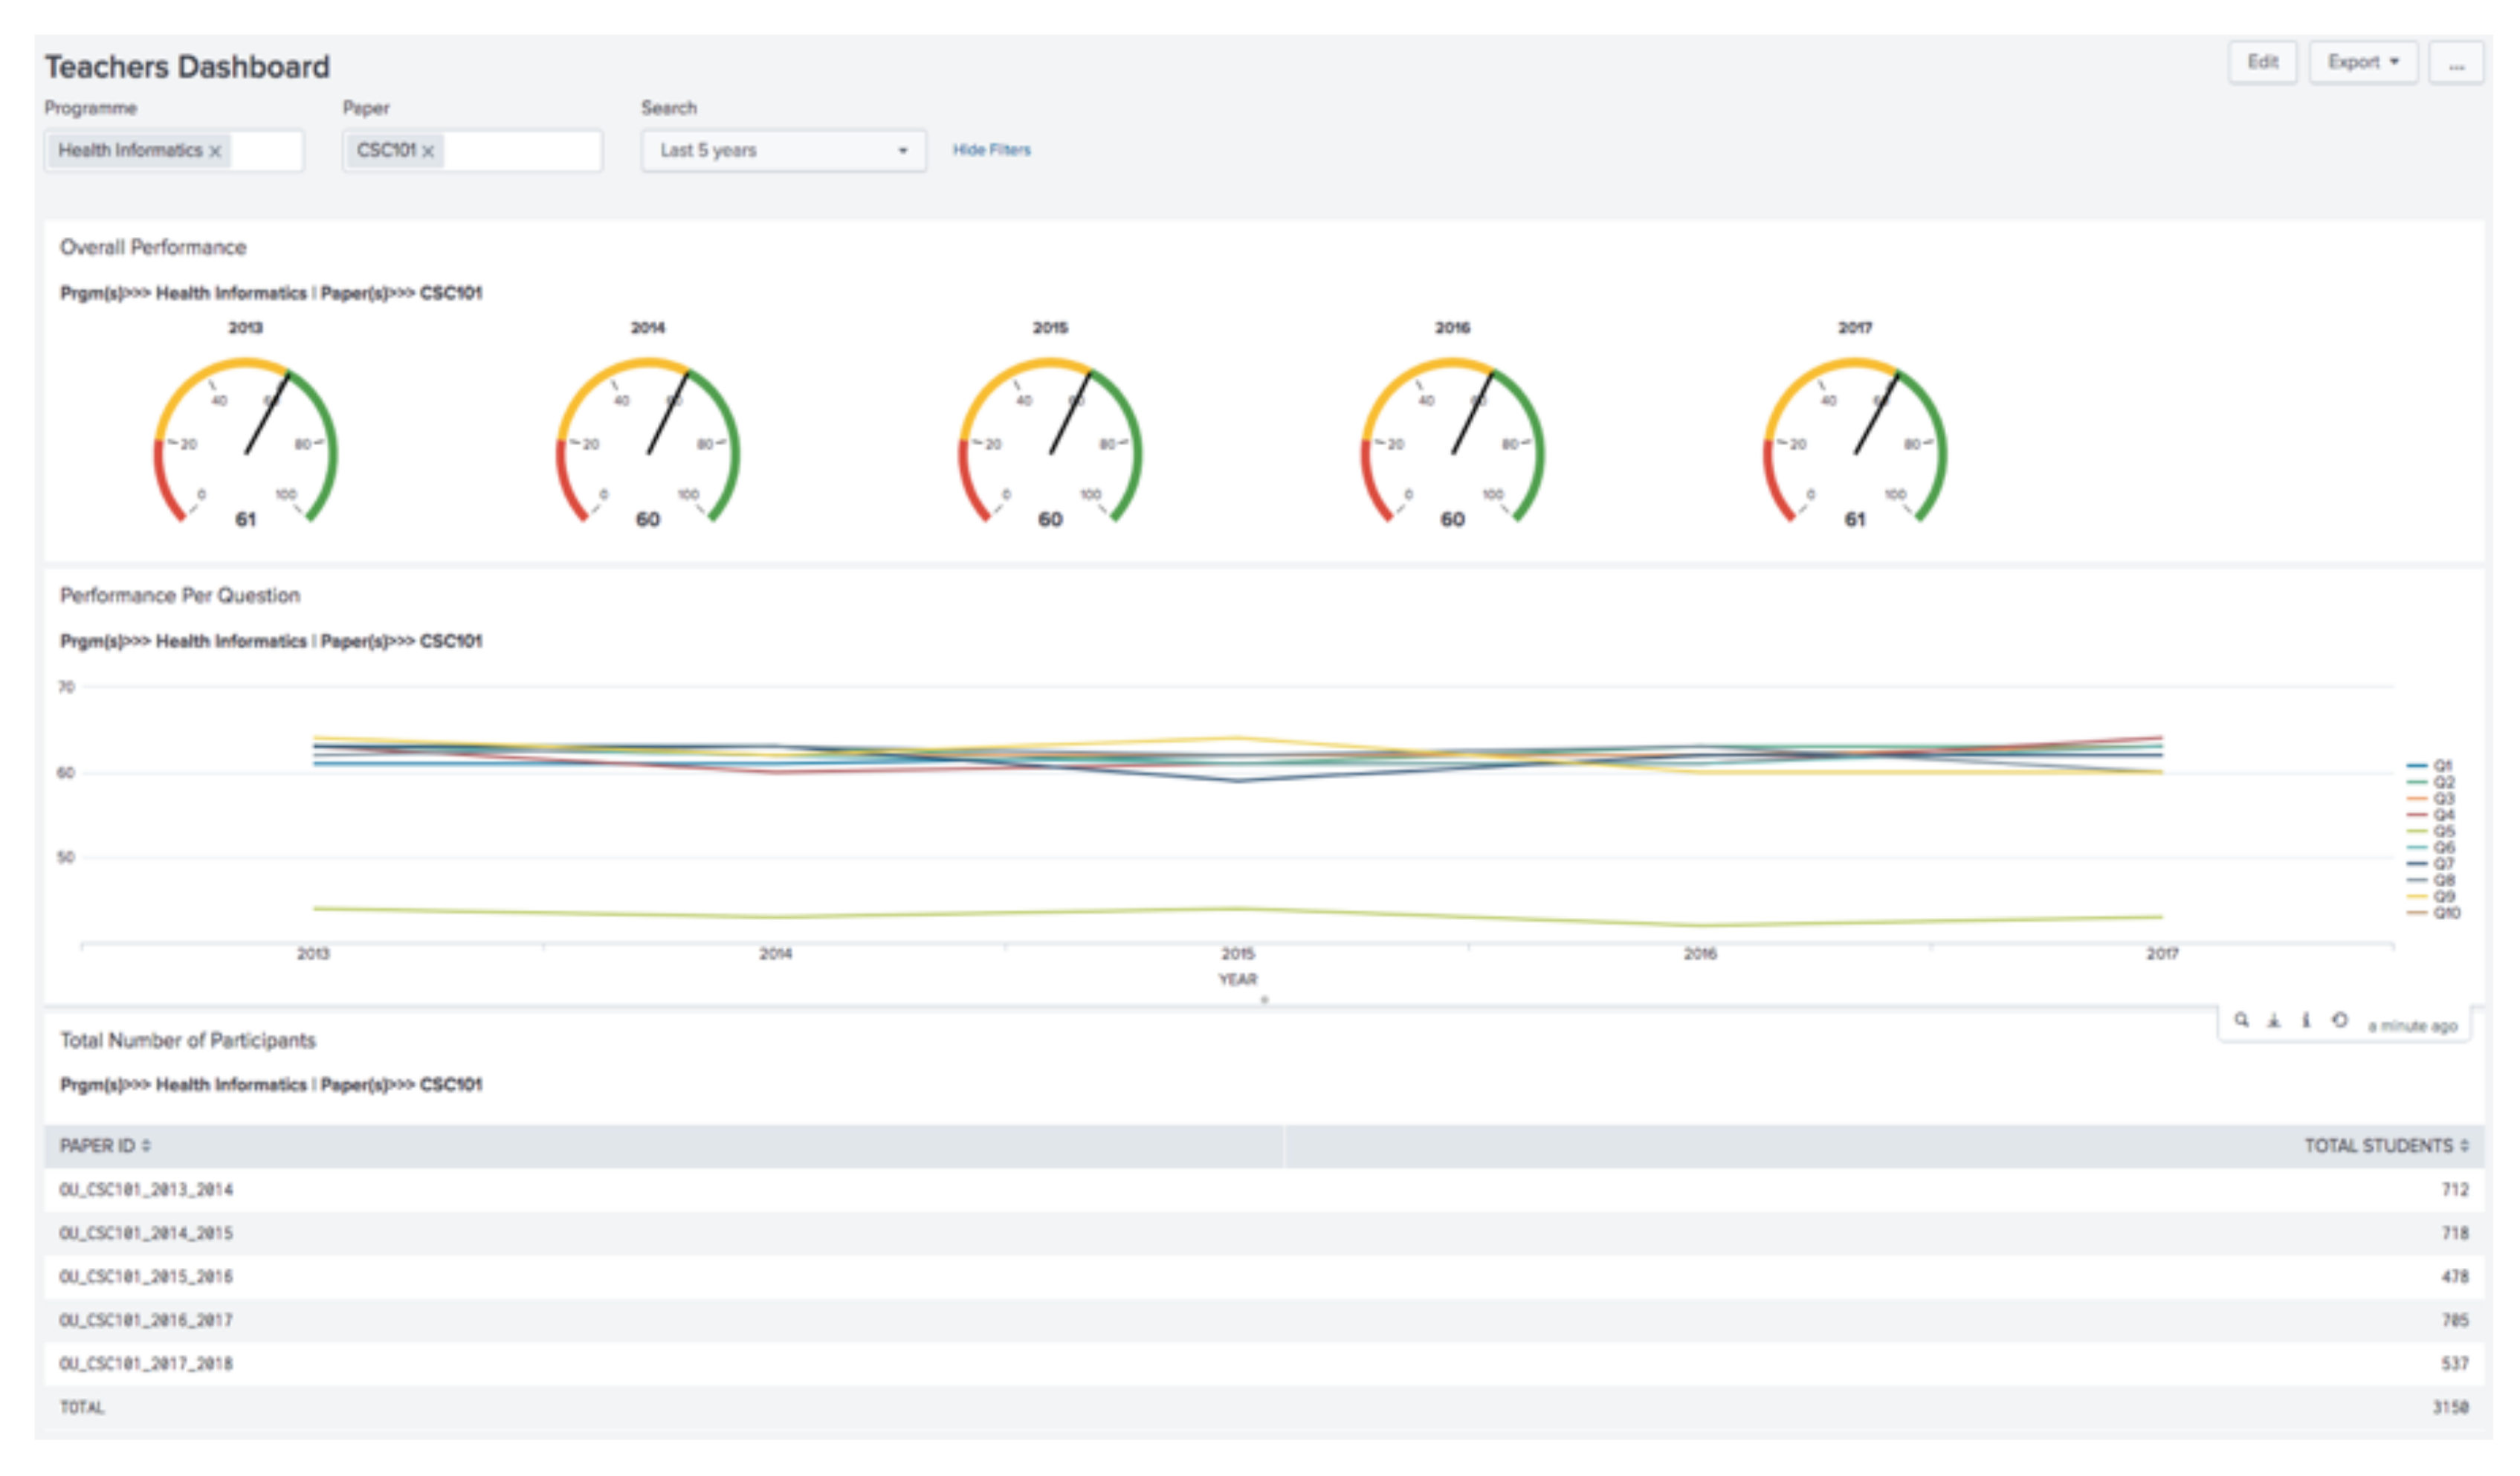
Task: Sort by PAPER ID column arrows
Action: click(x=146, y=1146)
